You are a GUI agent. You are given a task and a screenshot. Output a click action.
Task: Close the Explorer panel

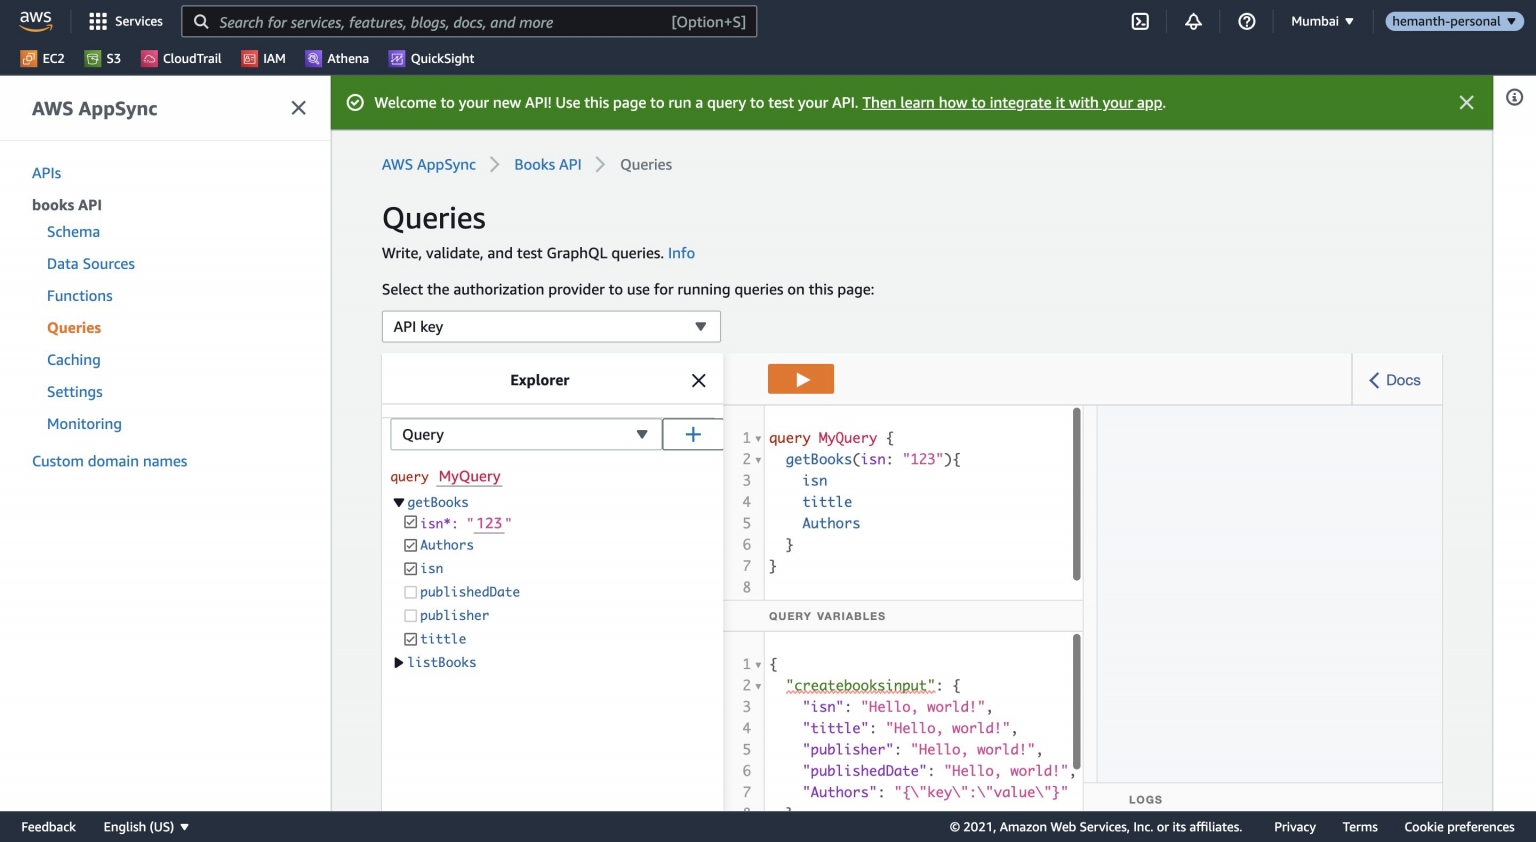(x=698, y=380)
